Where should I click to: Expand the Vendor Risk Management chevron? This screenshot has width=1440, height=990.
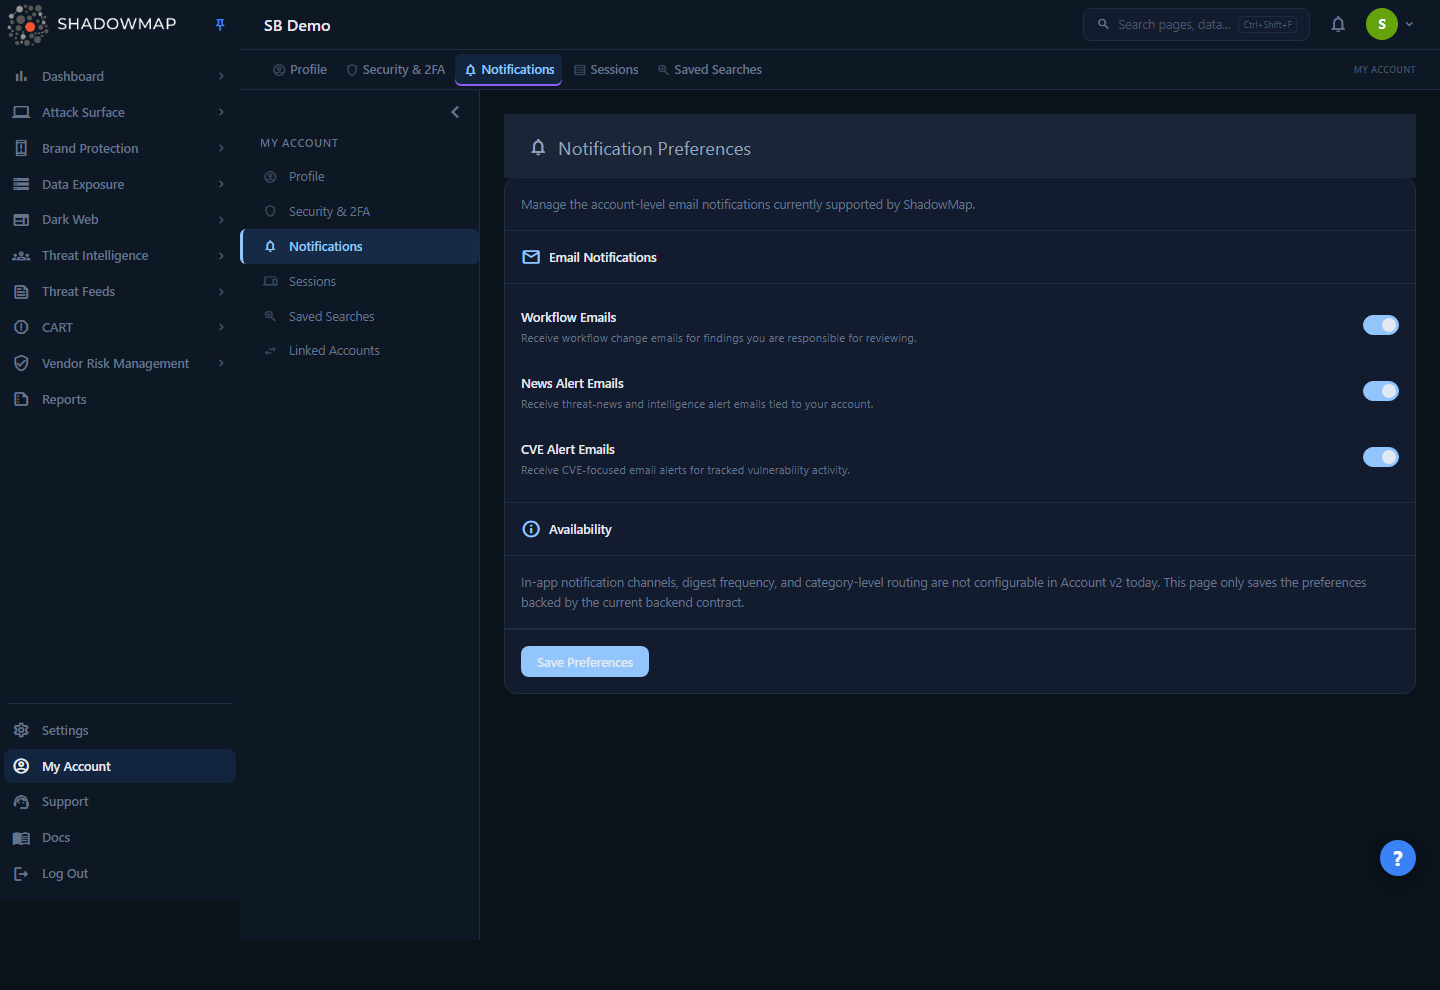(x=221, y=363)
